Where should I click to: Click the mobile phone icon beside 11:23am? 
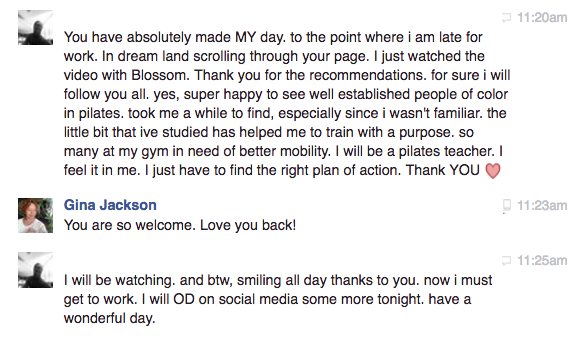[507, 206]
